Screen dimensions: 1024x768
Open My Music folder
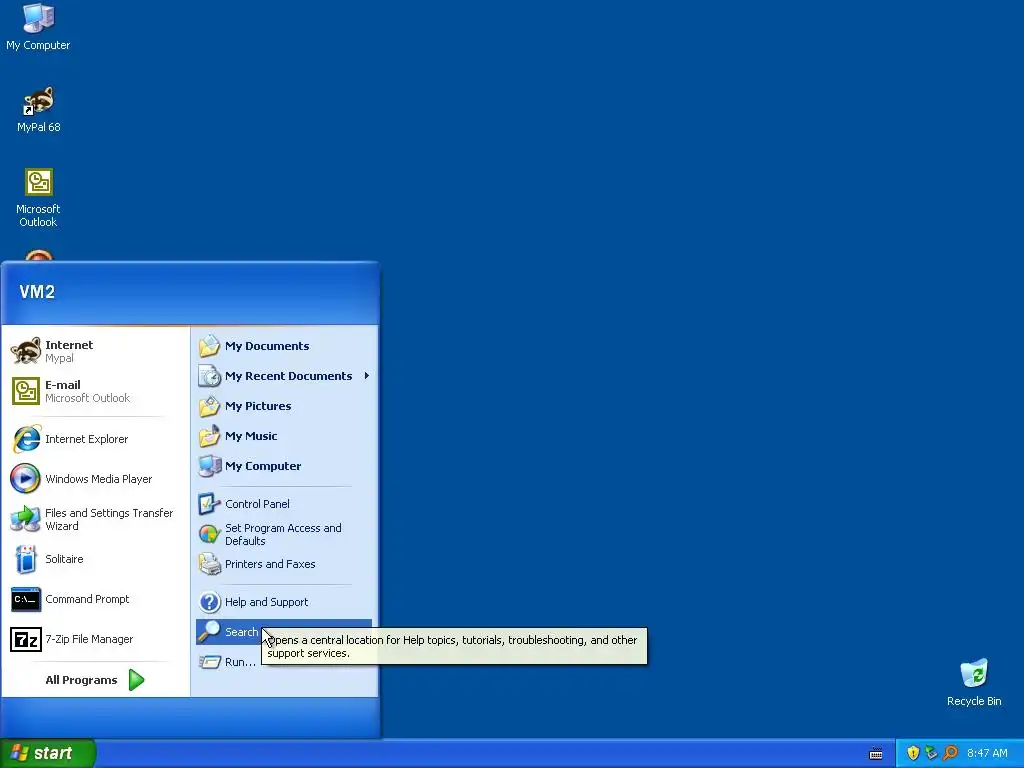284,436
